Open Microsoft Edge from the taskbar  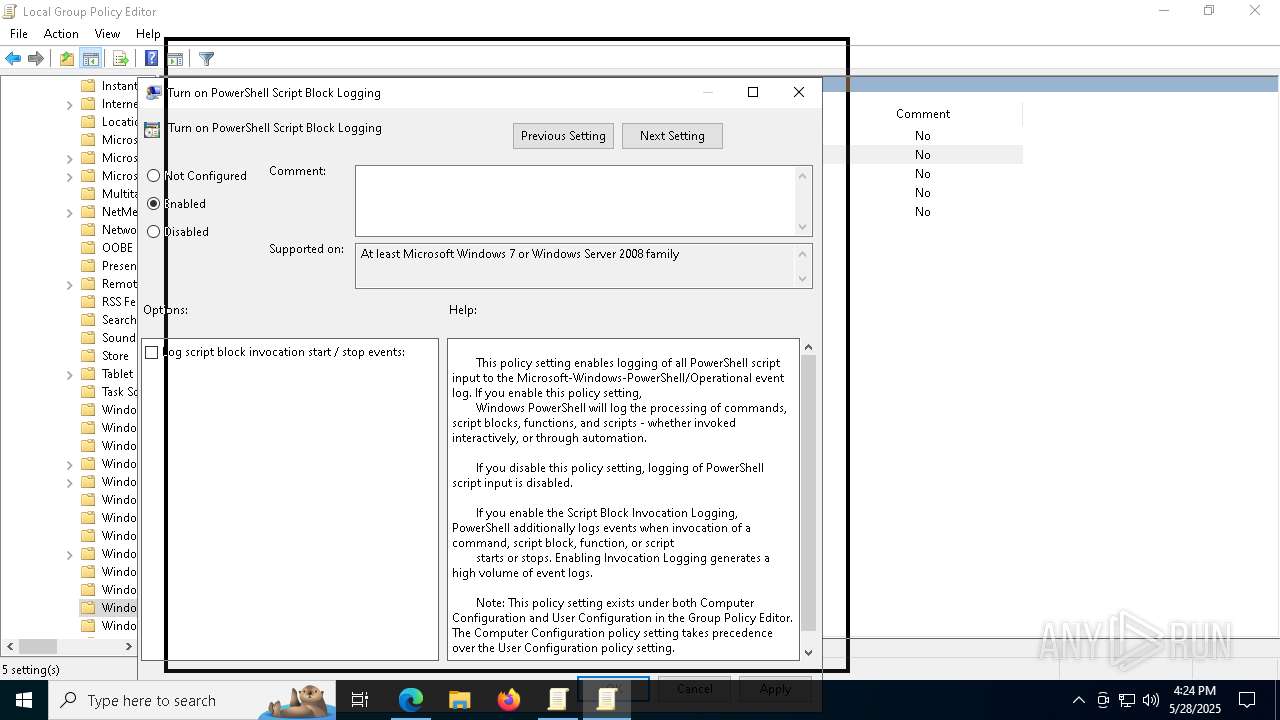(411, 700)
